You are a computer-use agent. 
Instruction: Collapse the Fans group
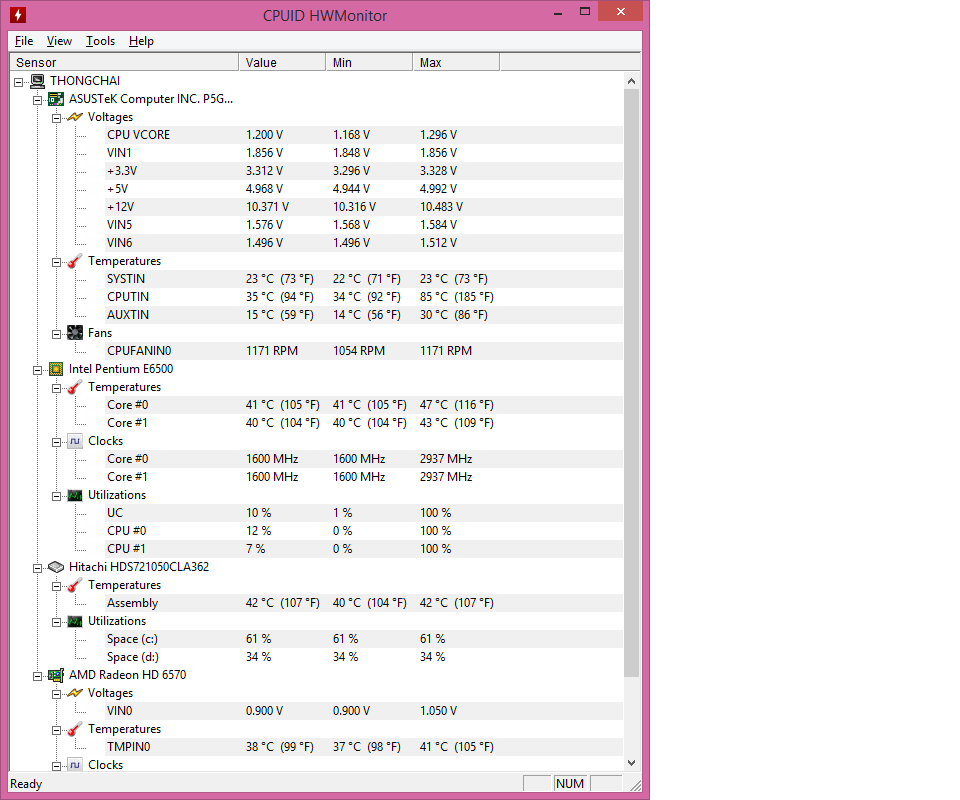(56, 334)
